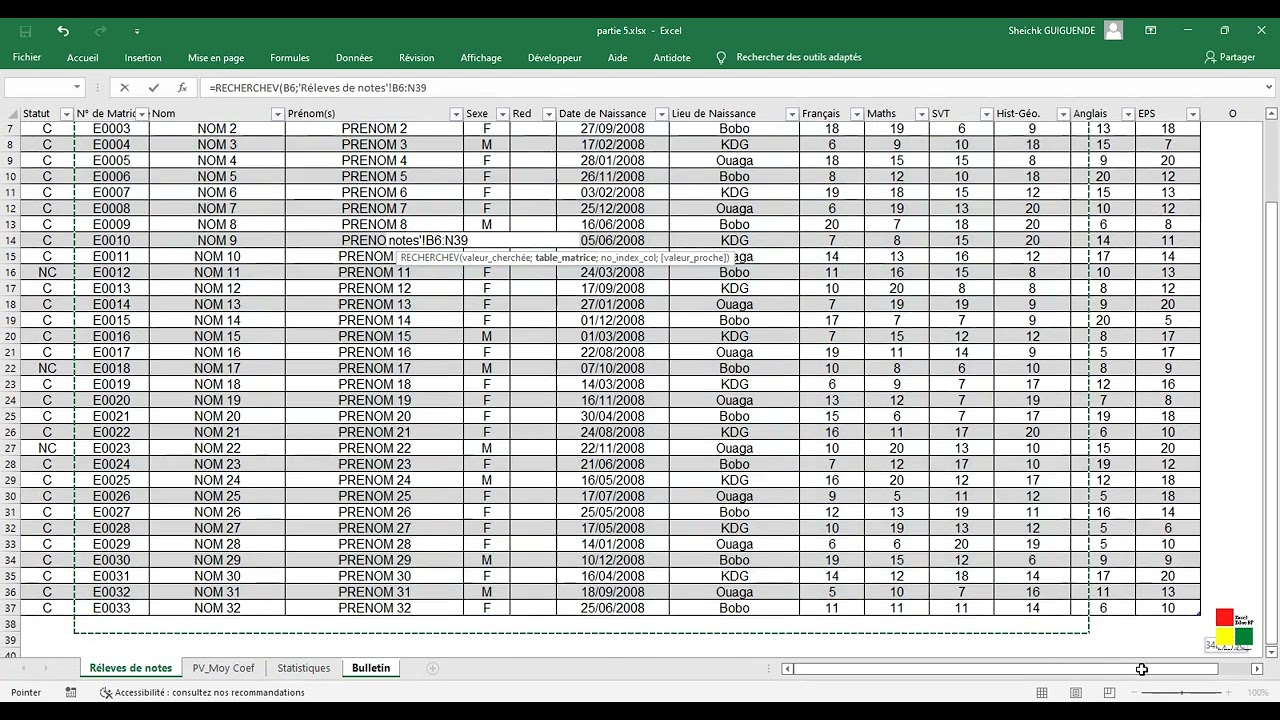Image resolution: width=1280 pixels, height=720 pixels.
Task: Select the PRENOM 30 cell
Action: pyautogui.click(x=375, y=576)
